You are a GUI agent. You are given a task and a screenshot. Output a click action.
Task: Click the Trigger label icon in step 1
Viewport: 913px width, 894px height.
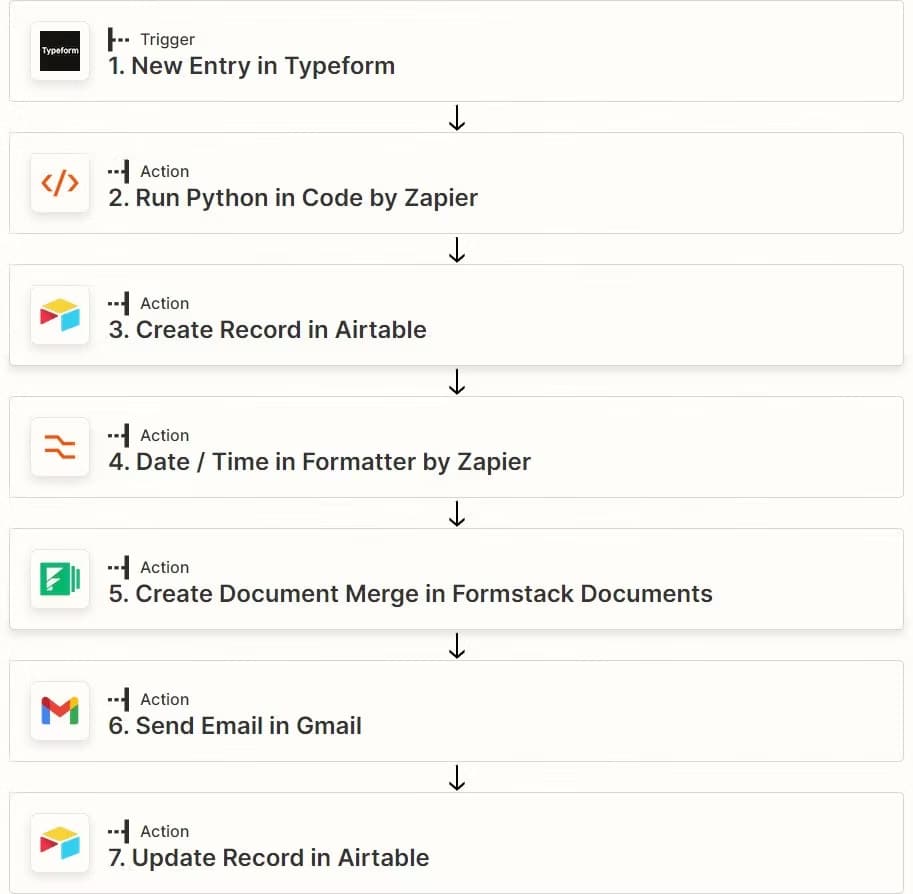119,40
